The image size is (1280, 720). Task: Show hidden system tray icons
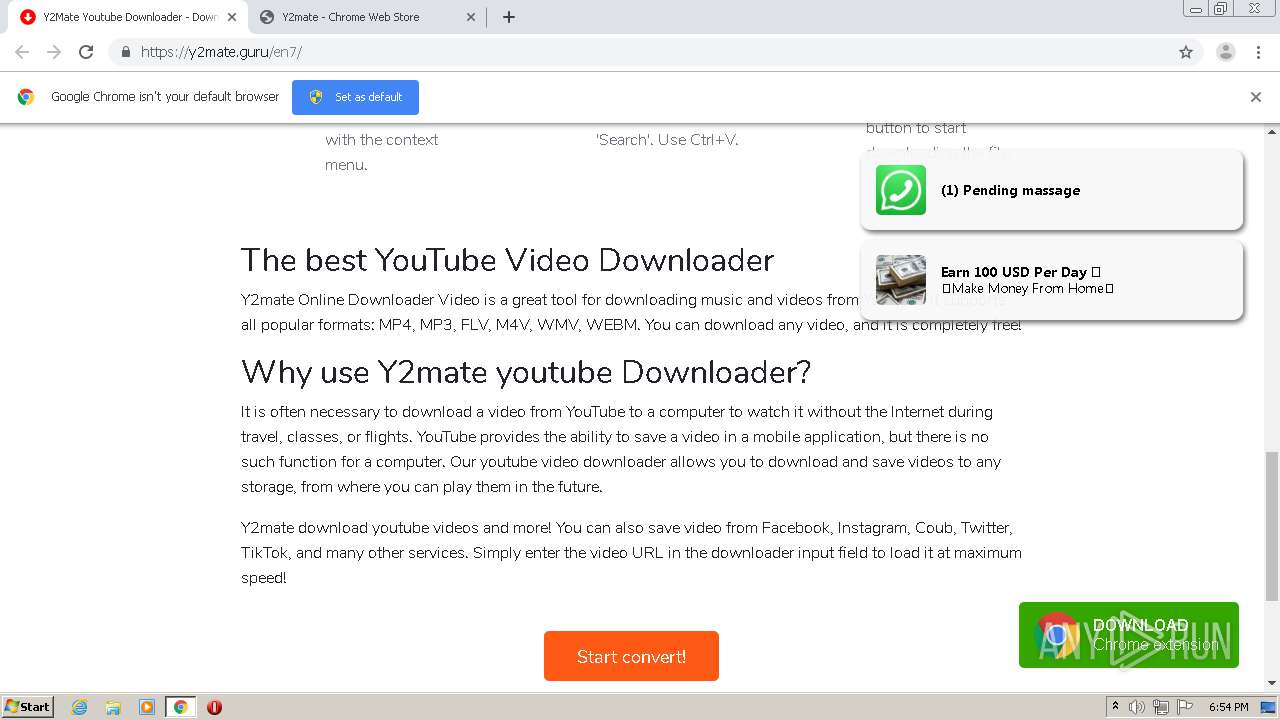(1115, 707)
